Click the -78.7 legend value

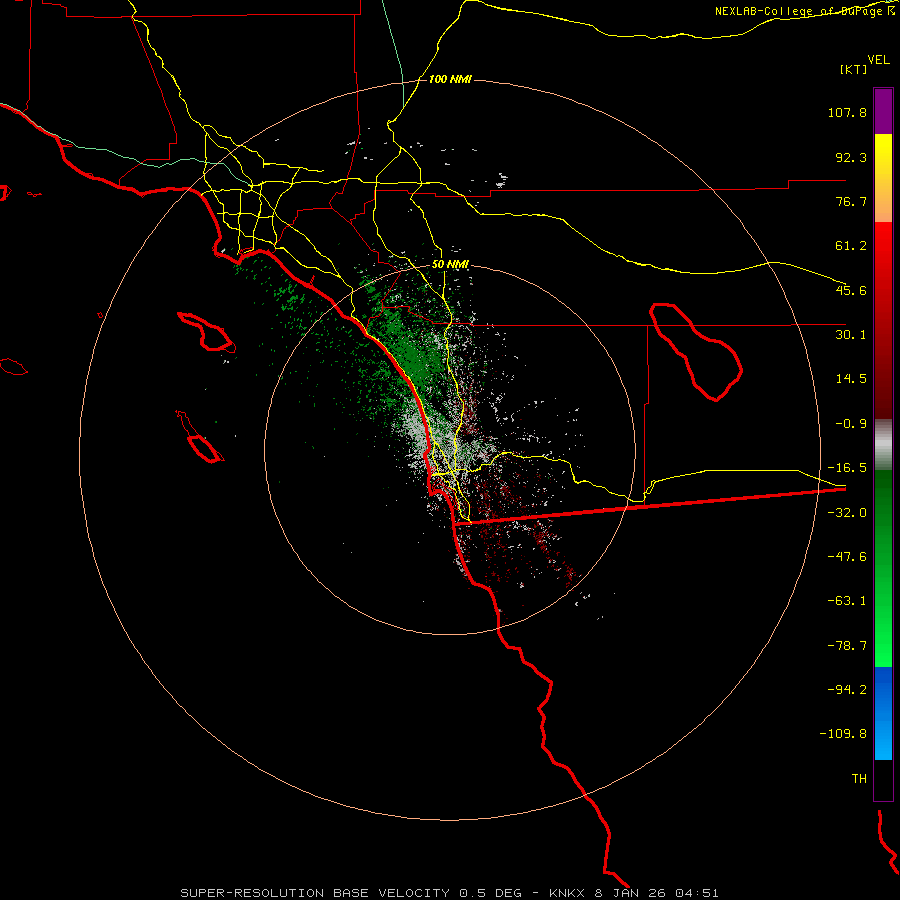[x=847, y=646]
